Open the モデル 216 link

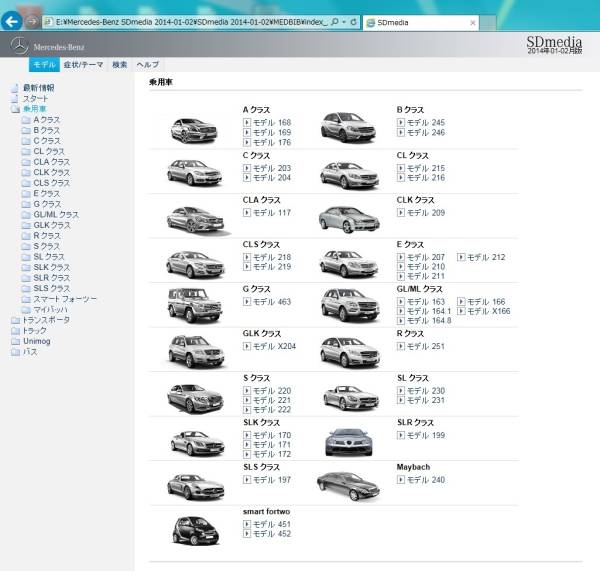point(426,178)
